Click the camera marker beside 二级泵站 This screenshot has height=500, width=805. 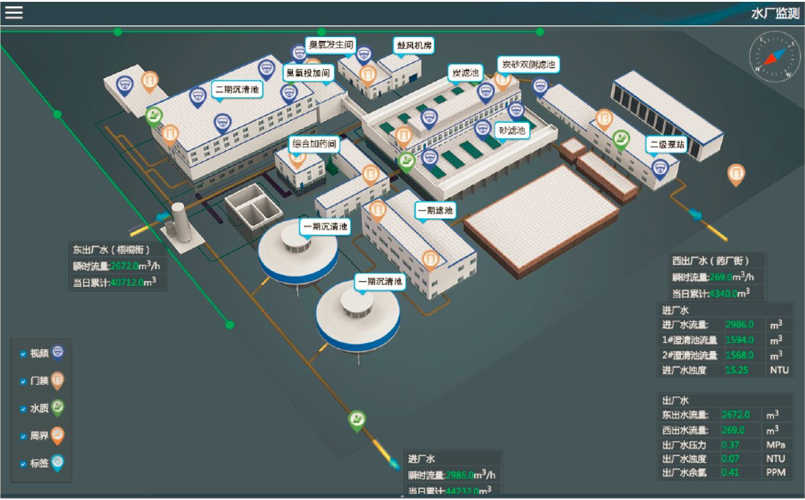[660, 169]
